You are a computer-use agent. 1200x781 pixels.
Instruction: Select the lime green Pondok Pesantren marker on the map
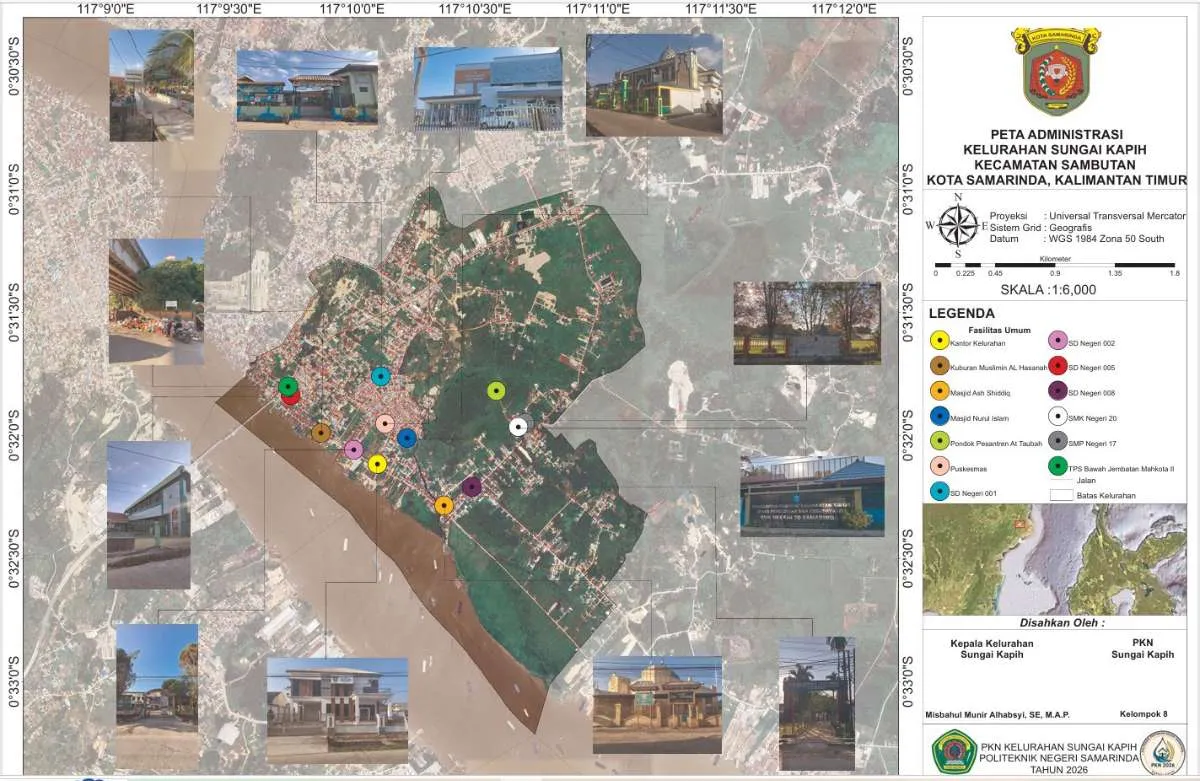click(496, 391)
